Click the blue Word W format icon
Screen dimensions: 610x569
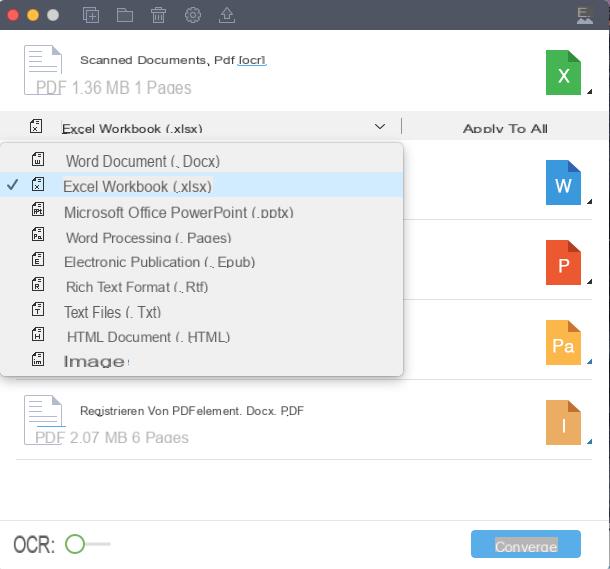[563, 182]
